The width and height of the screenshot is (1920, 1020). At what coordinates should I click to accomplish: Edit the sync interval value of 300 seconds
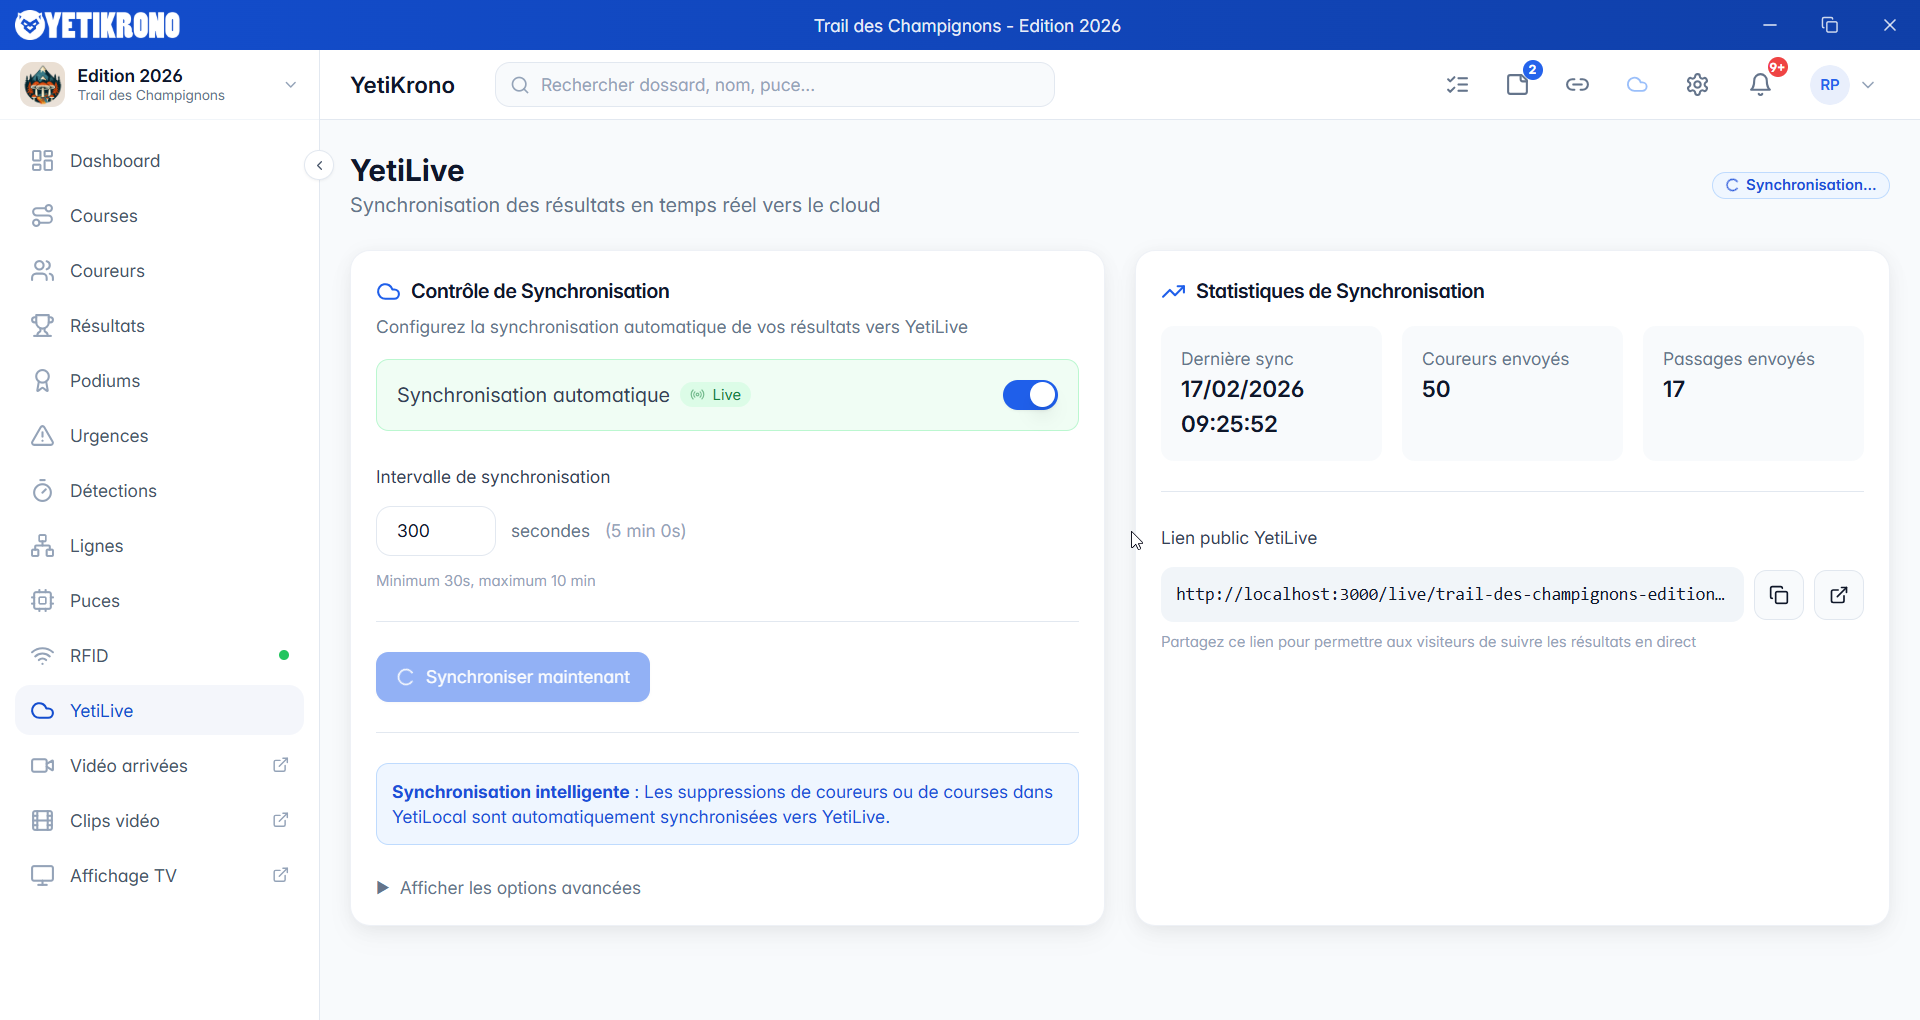(x=434, y=530)
